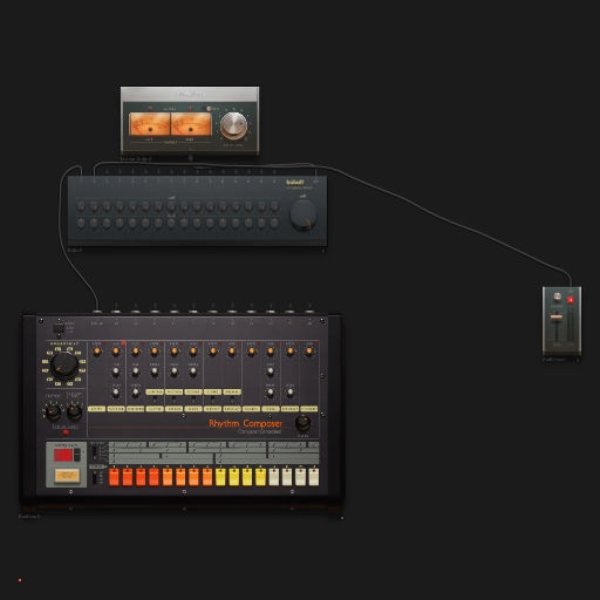Image resolution: width=600 pixels, height=600 pixels.
Task: Click the red button on the small right-hand device
Action: pos(570,300)
